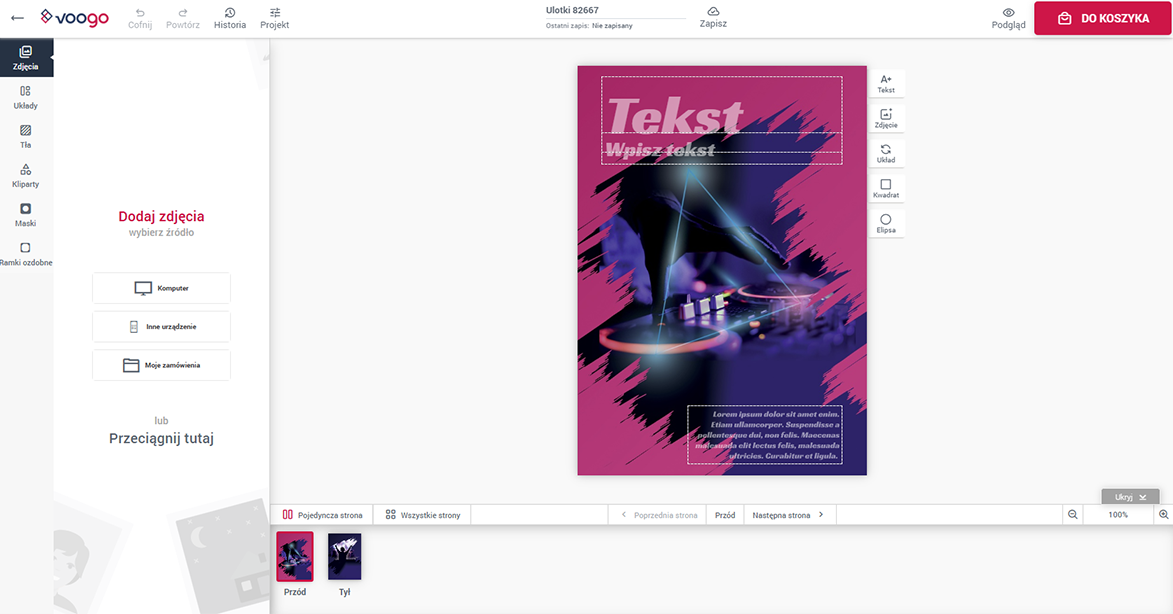The height and width of the screenshot is (614, 1173).
Task: Zoom out using the minus magnifier
Action: [1072, 515]
